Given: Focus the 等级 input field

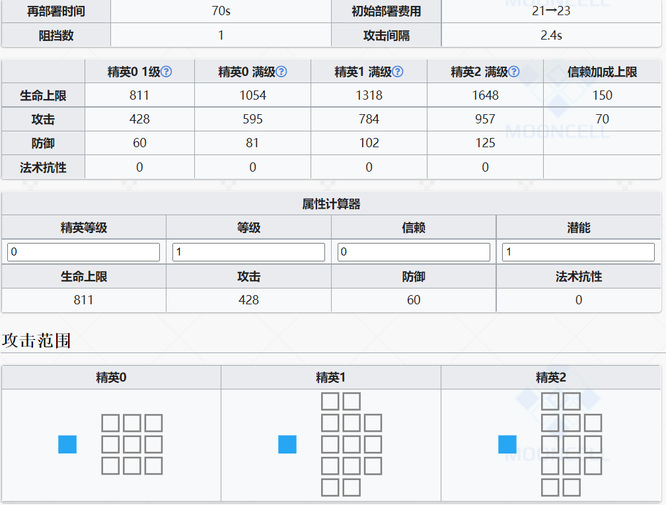Looking at the screenshot, I should pyautogui.click(x=248, y=252).
